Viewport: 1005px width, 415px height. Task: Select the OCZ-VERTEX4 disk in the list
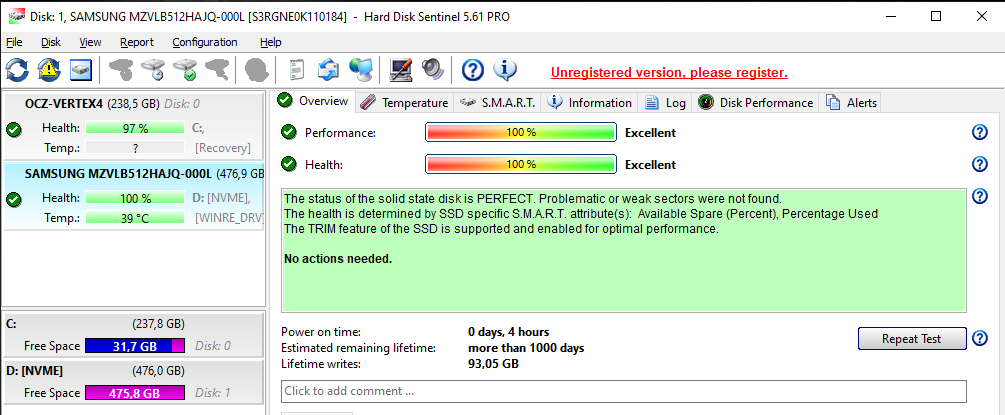point(133,126)
